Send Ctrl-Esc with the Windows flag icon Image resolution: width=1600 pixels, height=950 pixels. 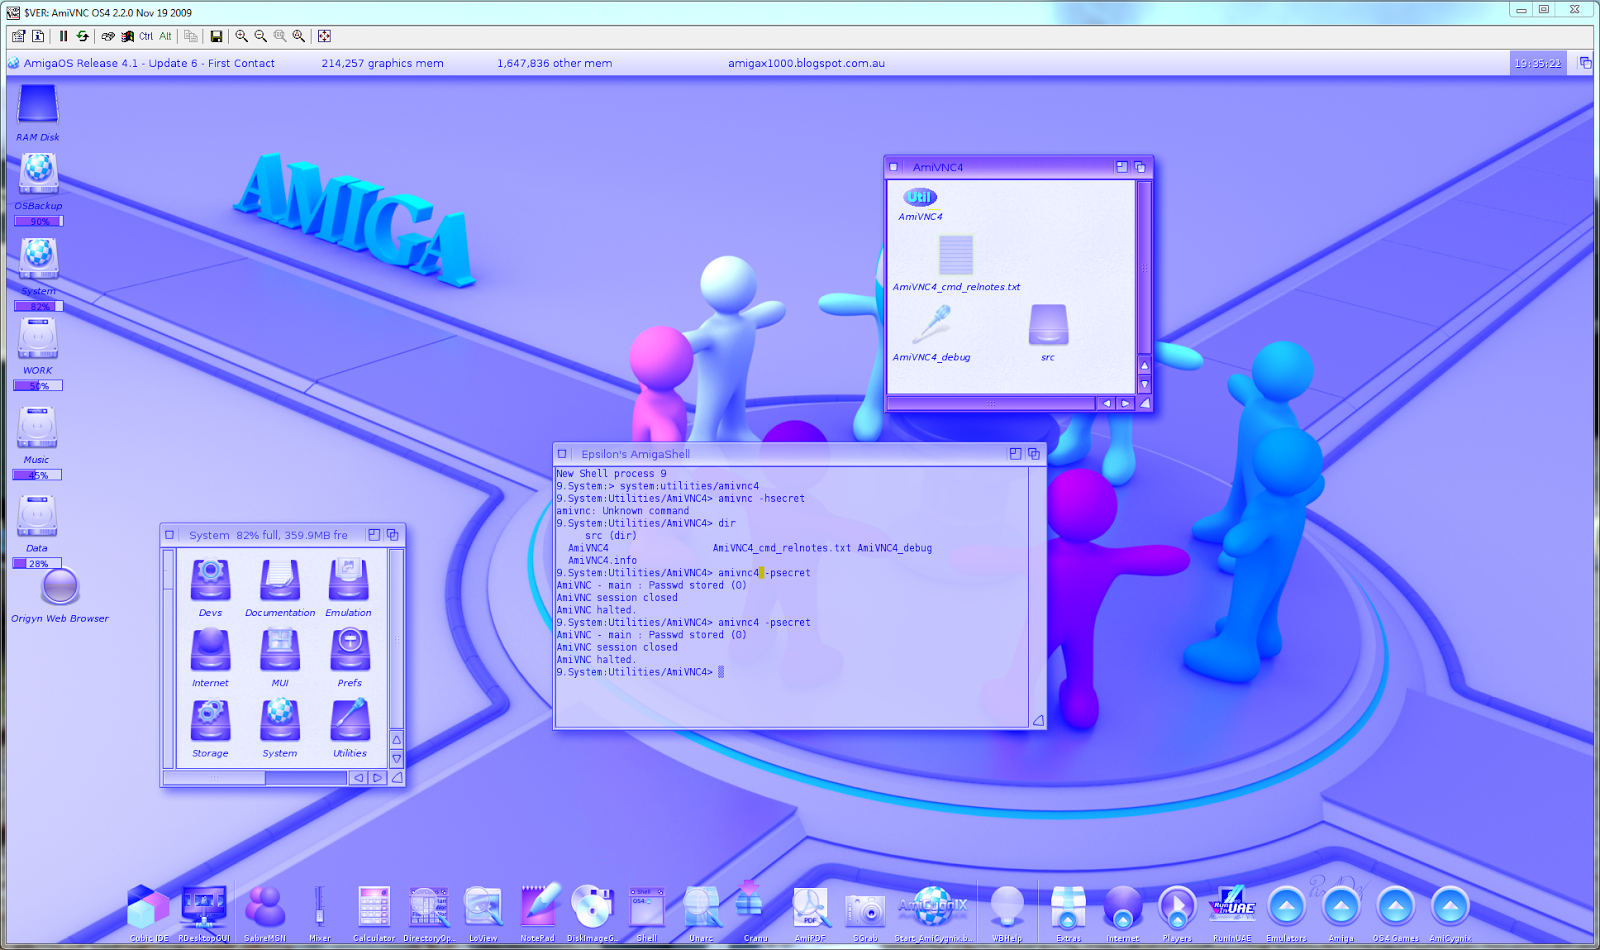[127, 36]
